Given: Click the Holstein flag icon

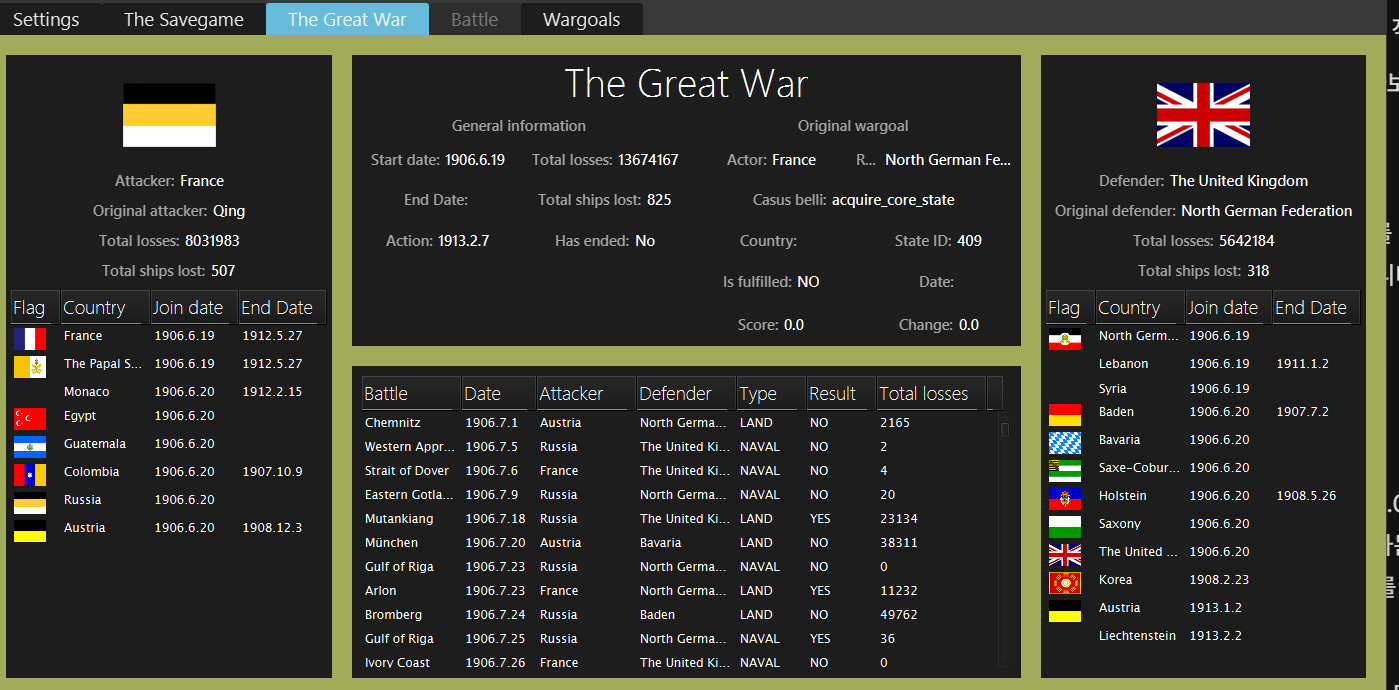Looking at the screenshot, I should click(x=1065, y=499).
